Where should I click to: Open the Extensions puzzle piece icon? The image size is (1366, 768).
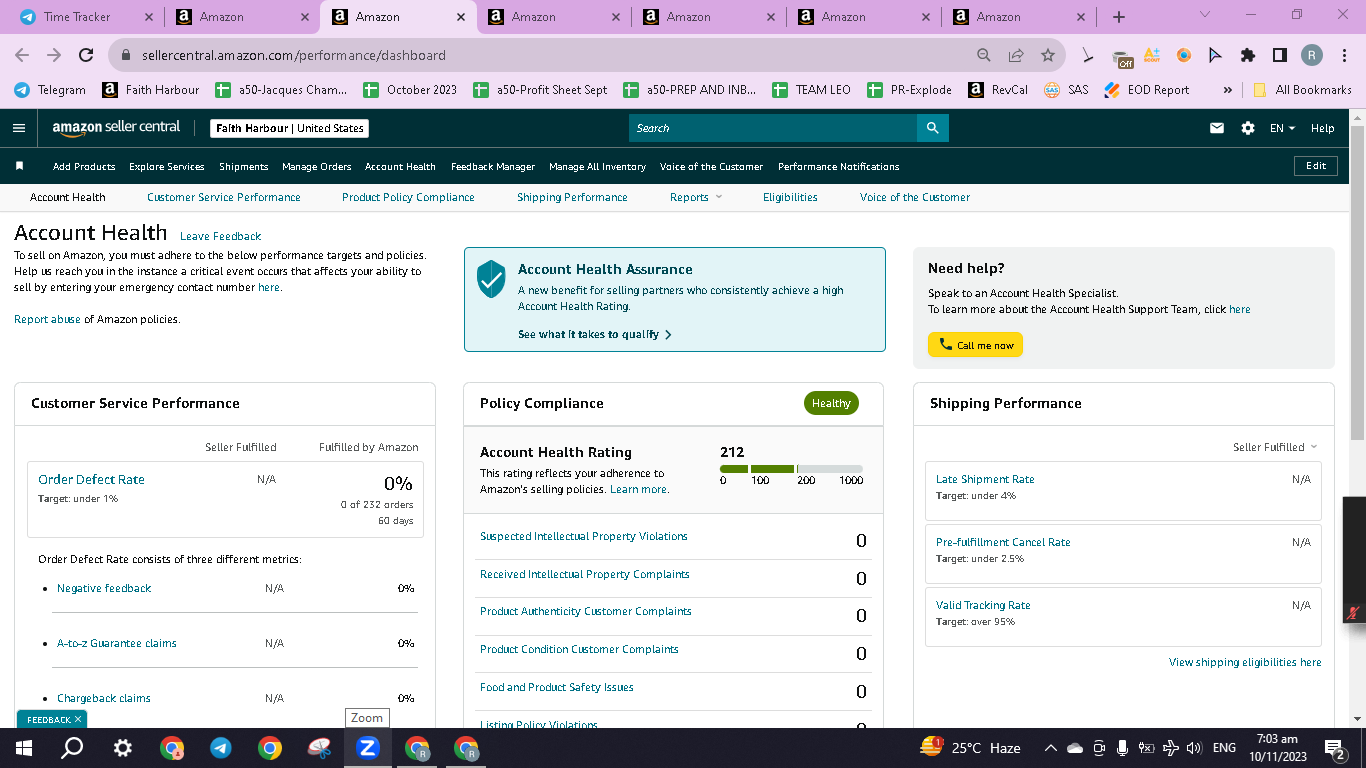[x=1248, y=55]
